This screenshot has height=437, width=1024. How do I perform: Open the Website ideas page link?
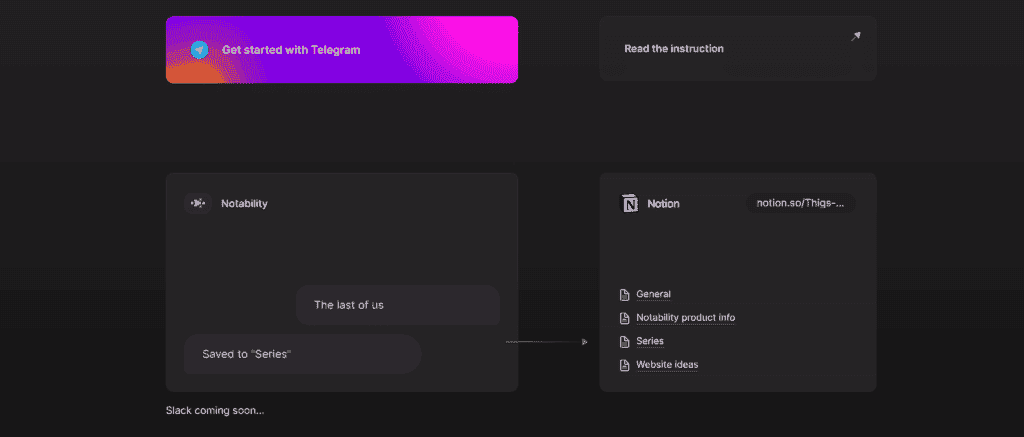click(x=667, y=365)
